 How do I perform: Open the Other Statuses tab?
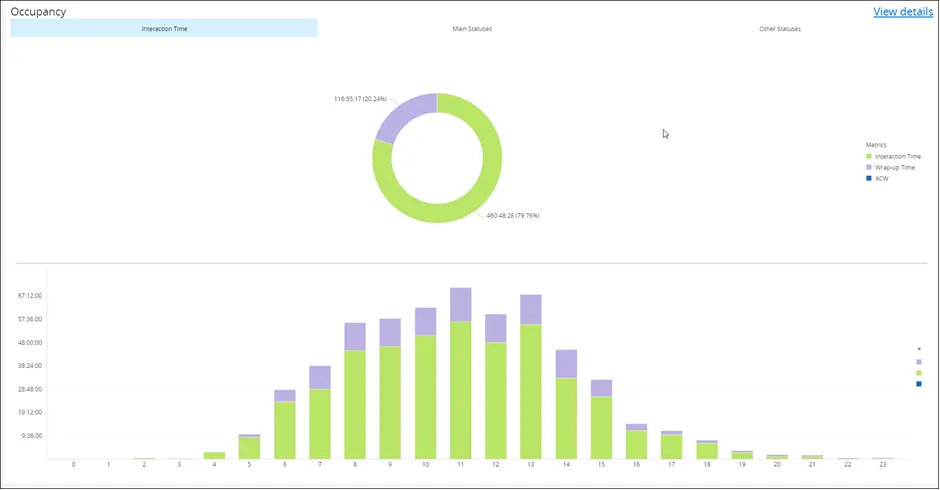tap(779, 29)
